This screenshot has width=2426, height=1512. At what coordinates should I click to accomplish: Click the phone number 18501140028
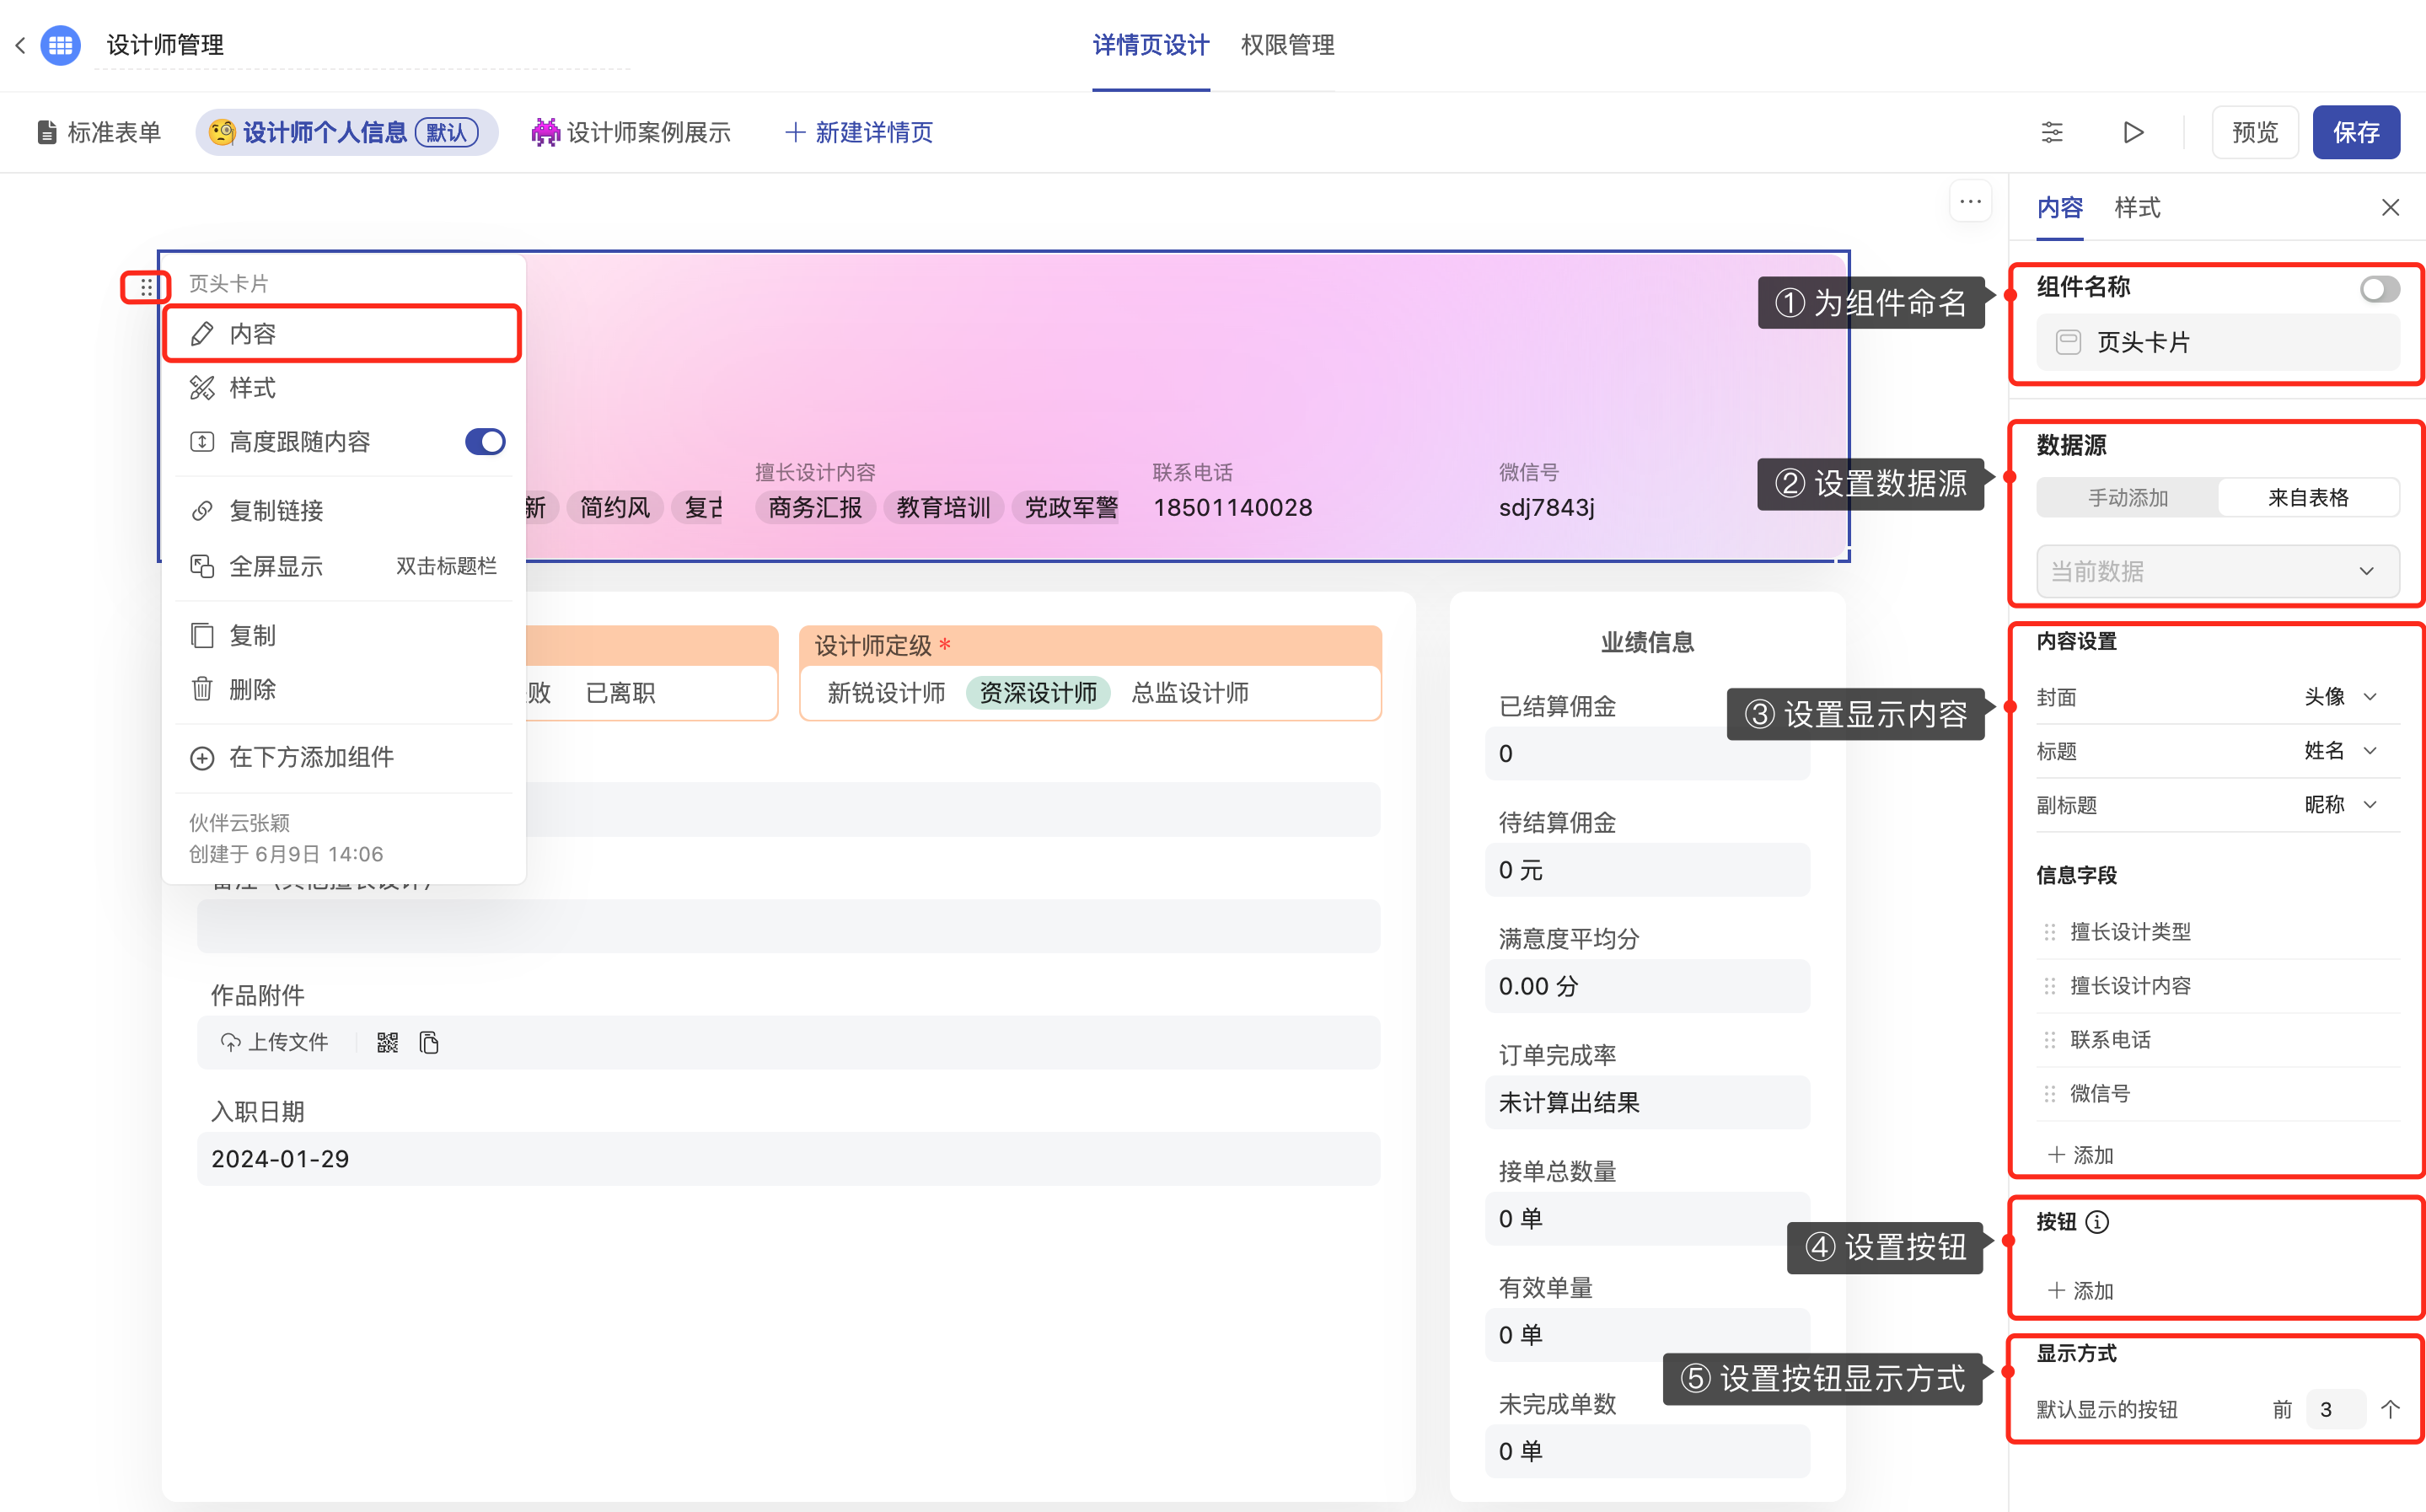pos(1232,507)
